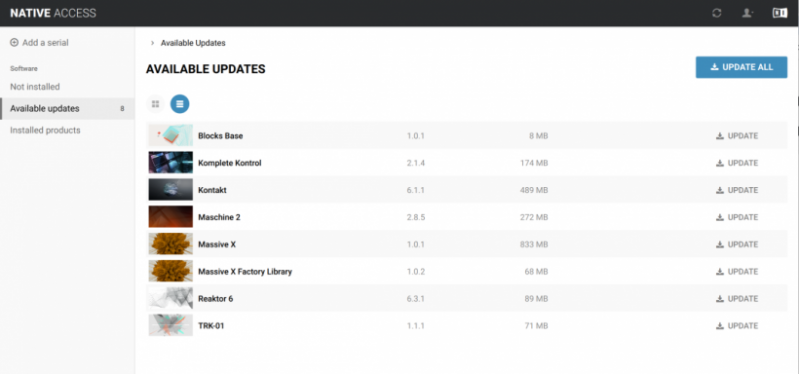Click the Available Updates breadcrumb
This screenshot has width=800, height=374.
[x=193, y=43]
